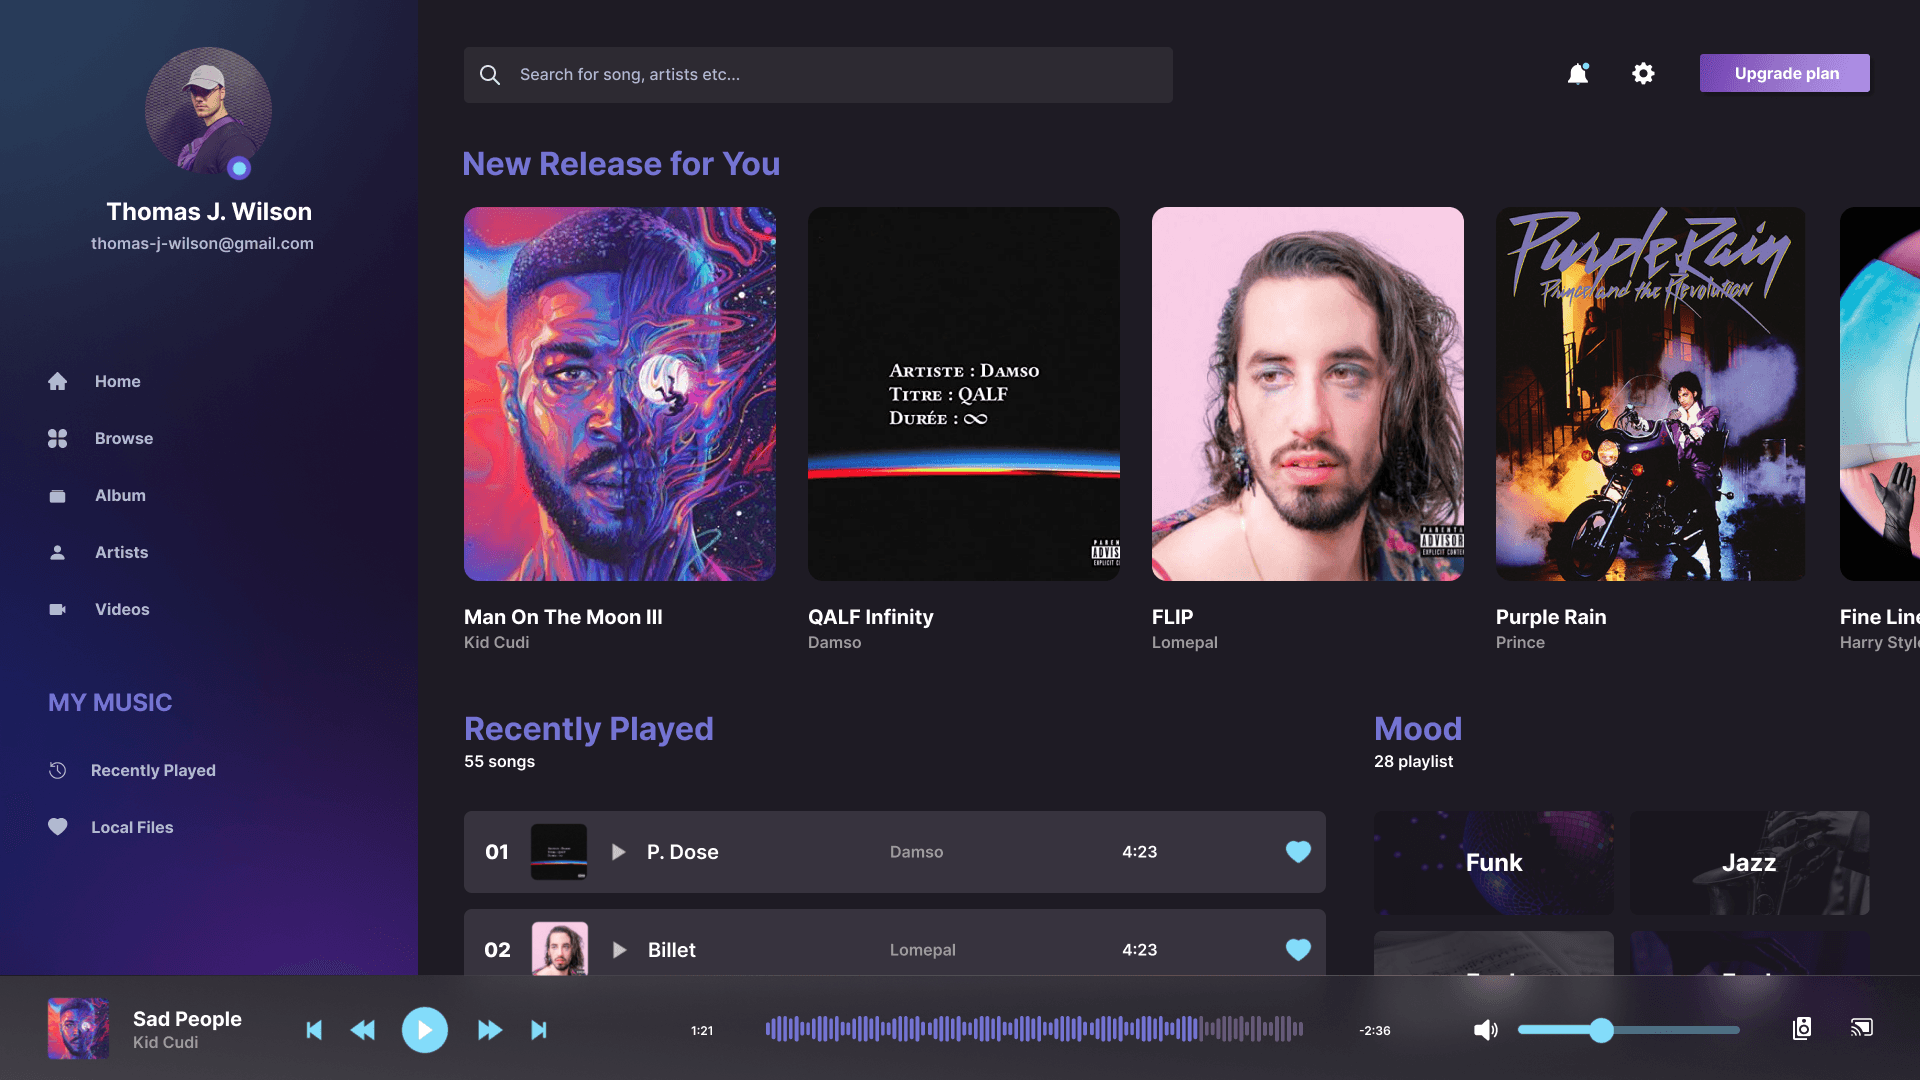Select the Jazz mood playlist

1749,862
